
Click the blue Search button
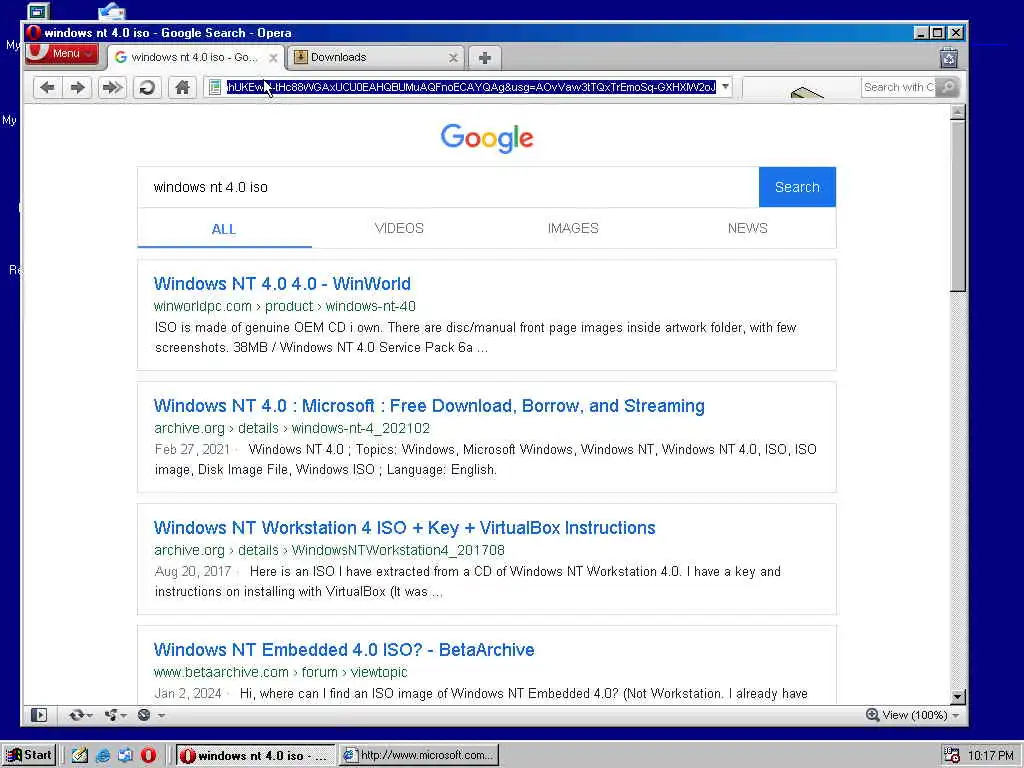797,187
